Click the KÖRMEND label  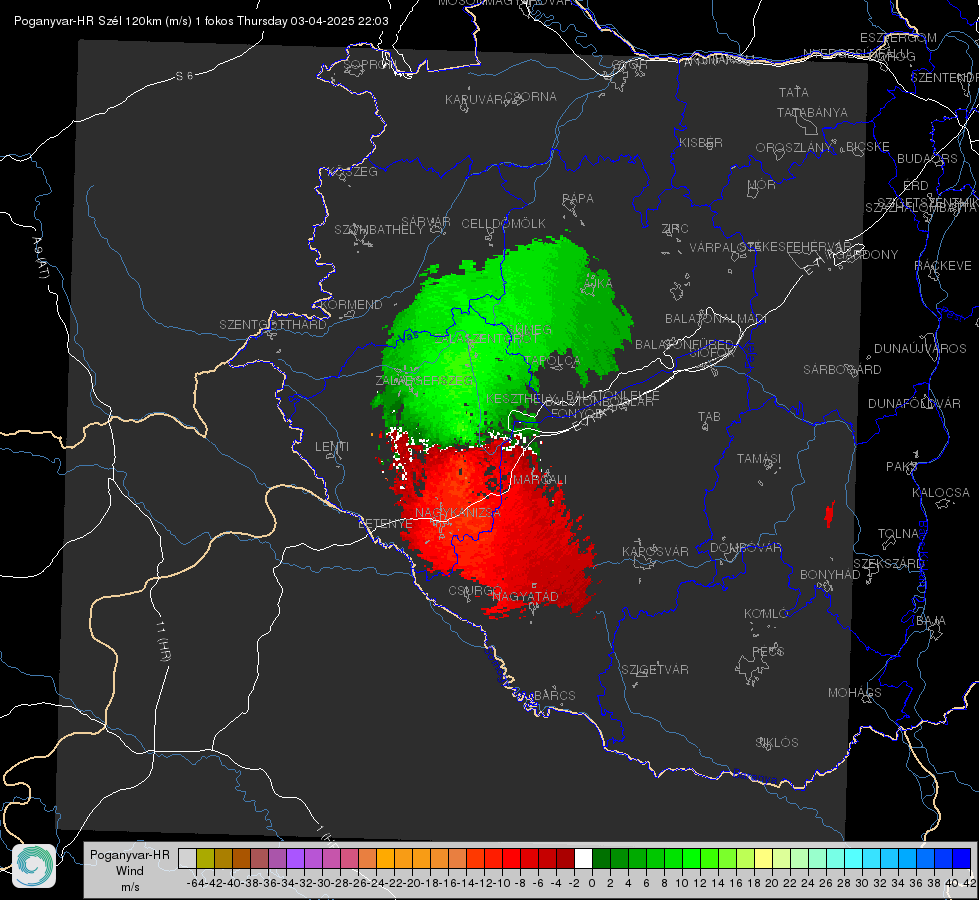(351, 305)
